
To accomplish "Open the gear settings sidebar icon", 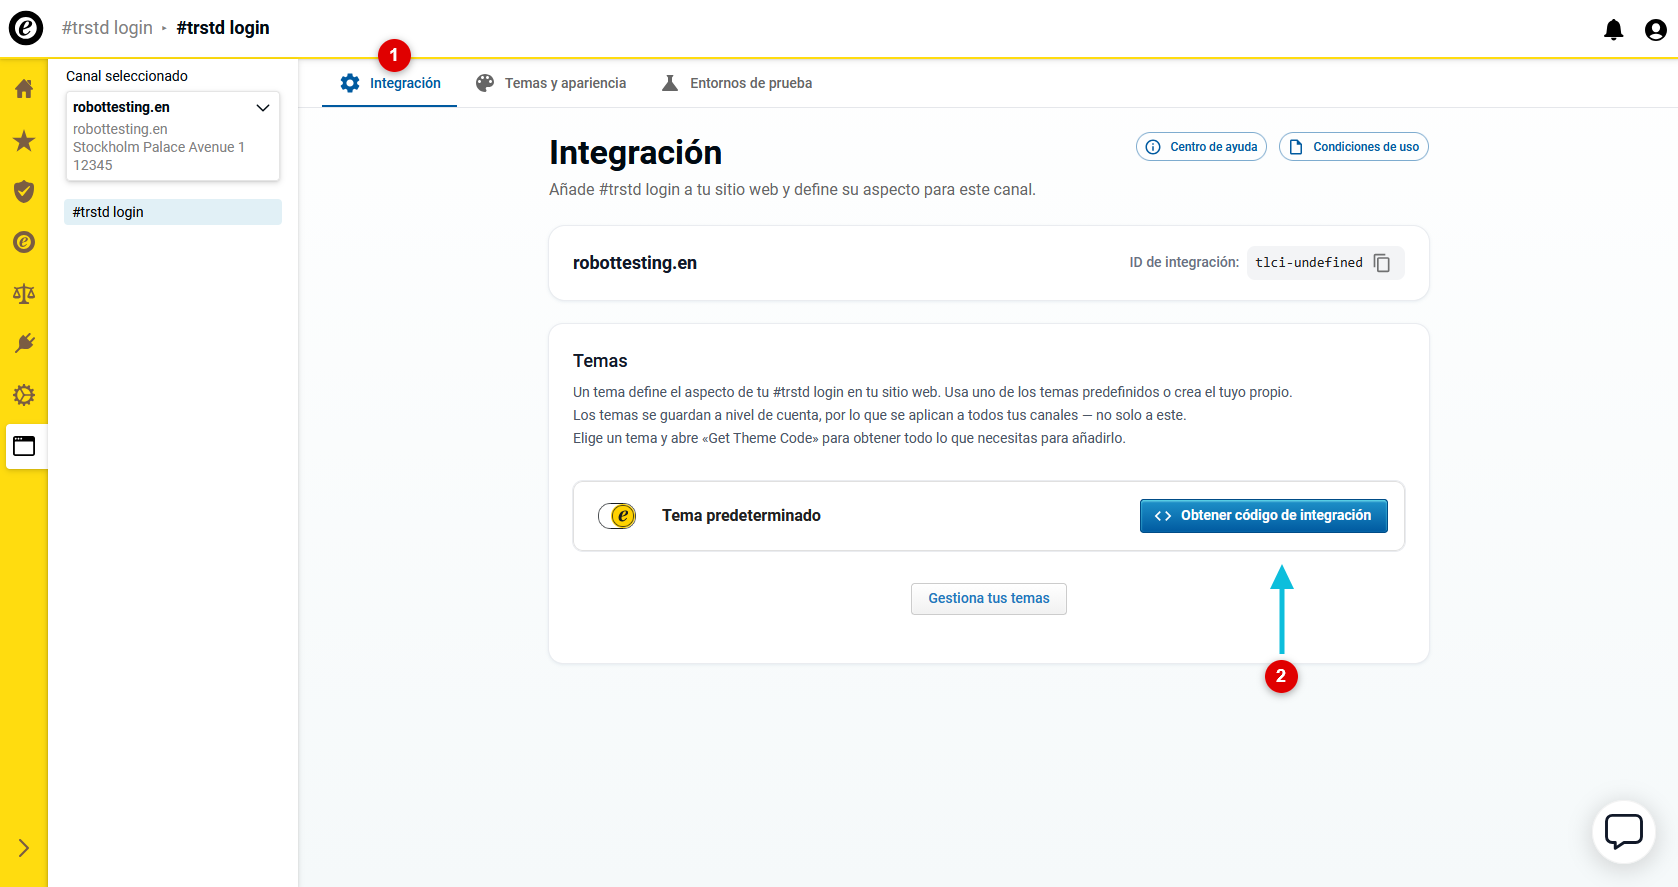I will point(24,395).
